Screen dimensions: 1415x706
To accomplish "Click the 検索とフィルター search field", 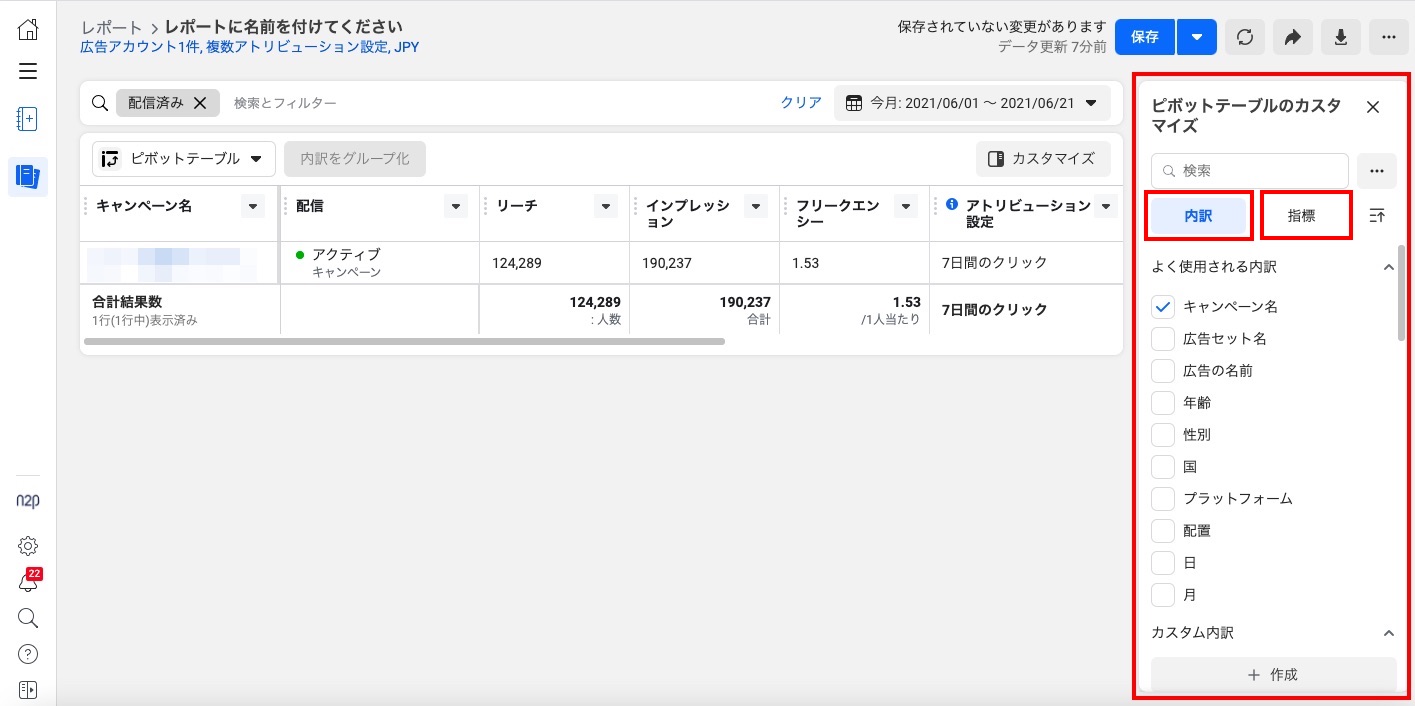I will [500, 102].
